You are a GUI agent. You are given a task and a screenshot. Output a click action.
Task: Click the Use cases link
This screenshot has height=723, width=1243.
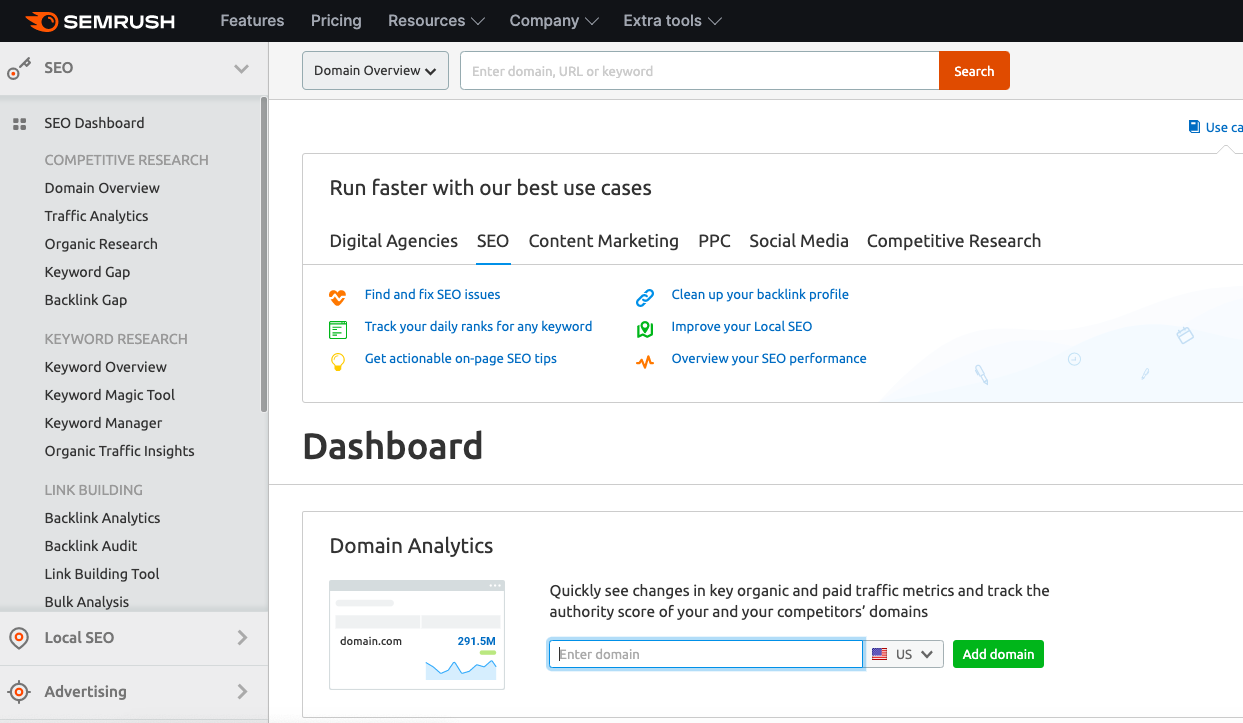coord(1224,127)
